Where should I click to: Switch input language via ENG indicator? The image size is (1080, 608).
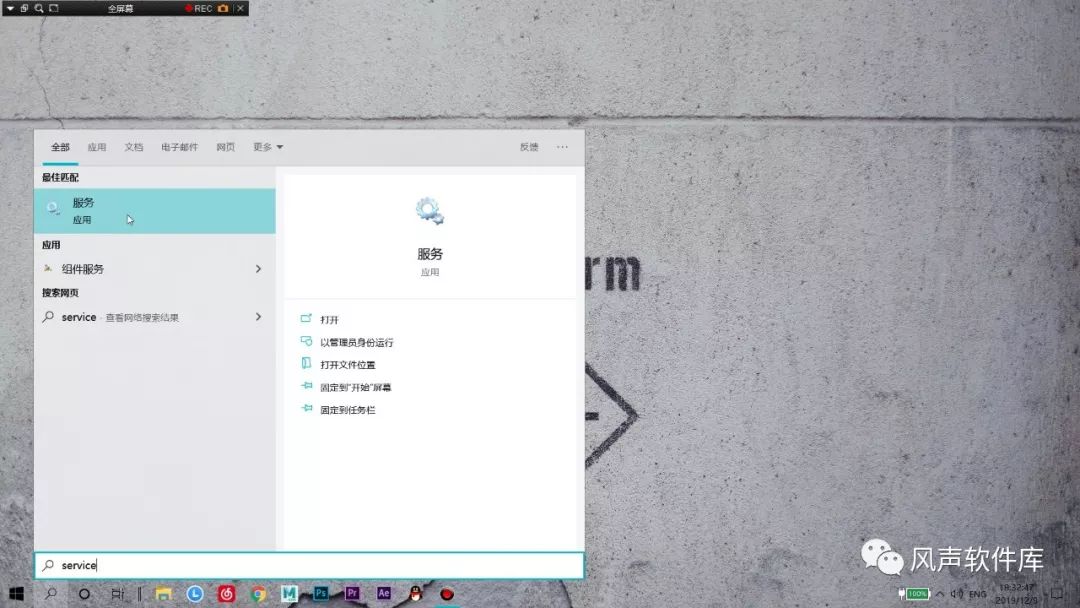pos(978,593)
